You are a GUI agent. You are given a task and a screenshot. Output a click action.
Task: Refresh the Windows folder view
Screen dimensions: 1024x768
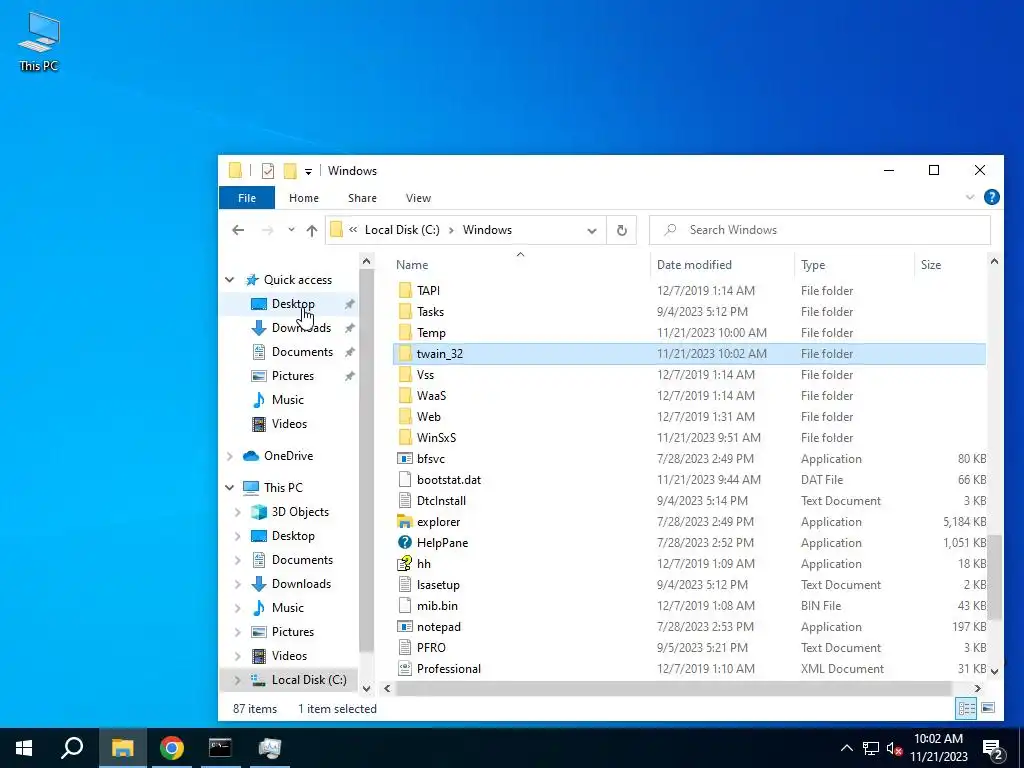[x=622, y=230]
